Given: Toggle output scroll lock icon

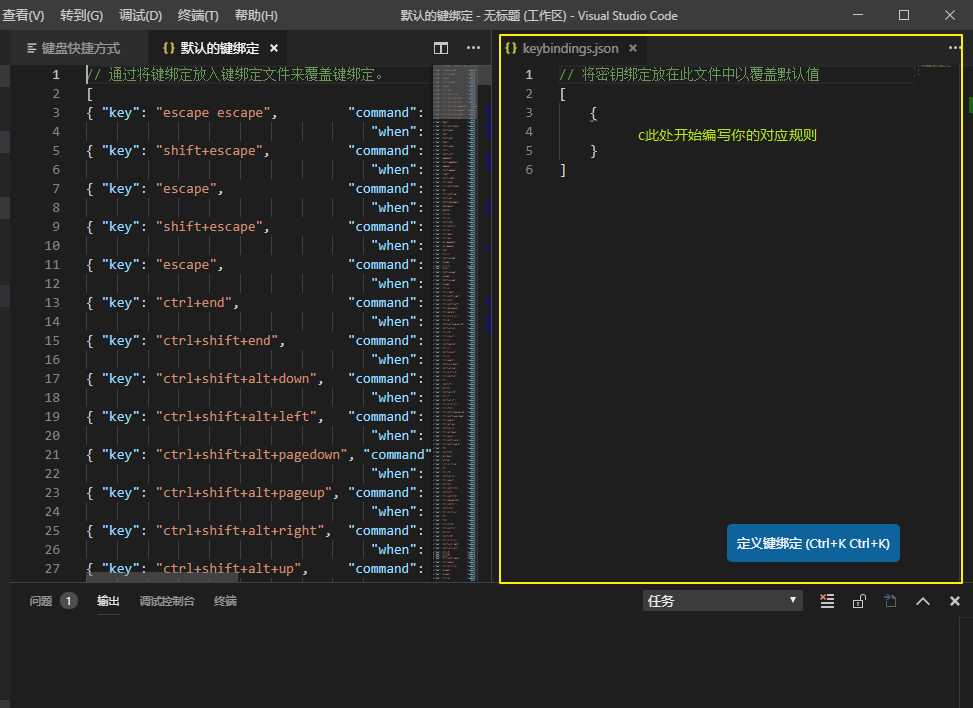Looking at the screenshot, I should (859, 601).
